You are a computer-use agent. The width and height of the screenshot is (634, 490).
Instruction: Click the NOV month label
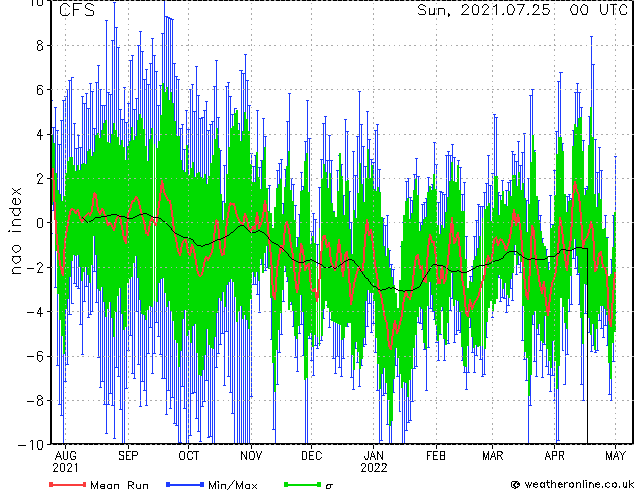[x=251, y=456]
